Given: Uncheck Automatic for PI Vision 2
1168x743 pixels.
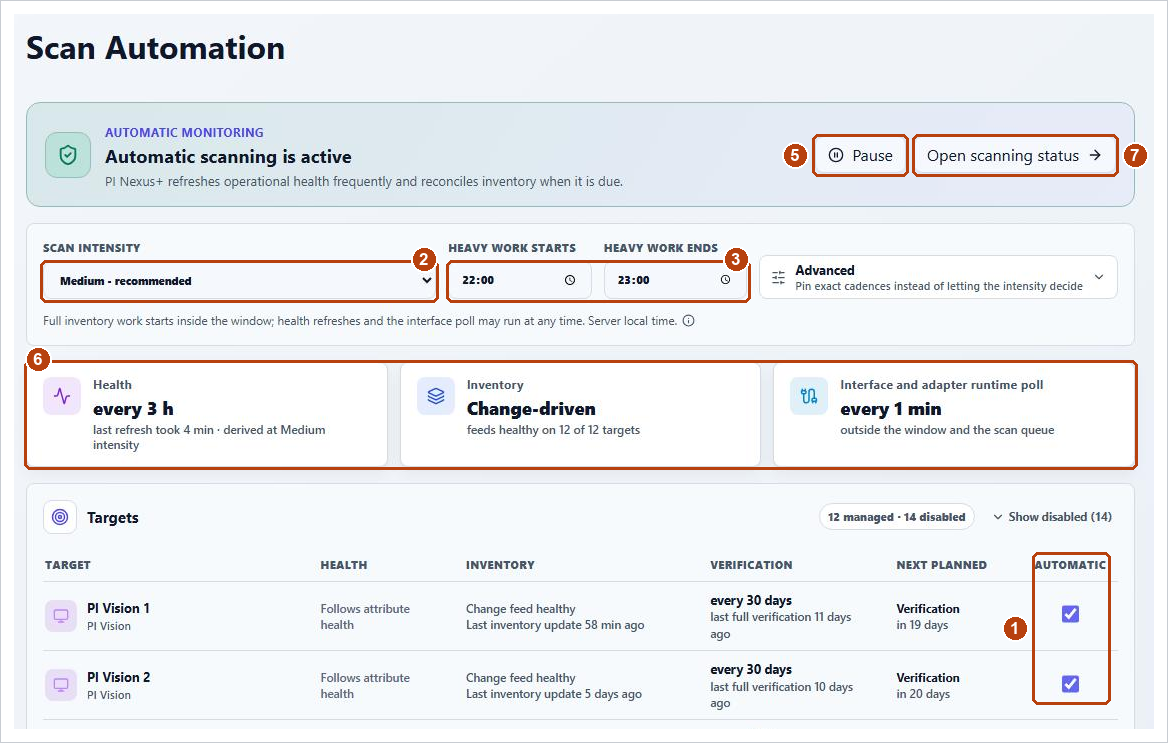Looking at the screenshot, I should [x=1070, y=683].
